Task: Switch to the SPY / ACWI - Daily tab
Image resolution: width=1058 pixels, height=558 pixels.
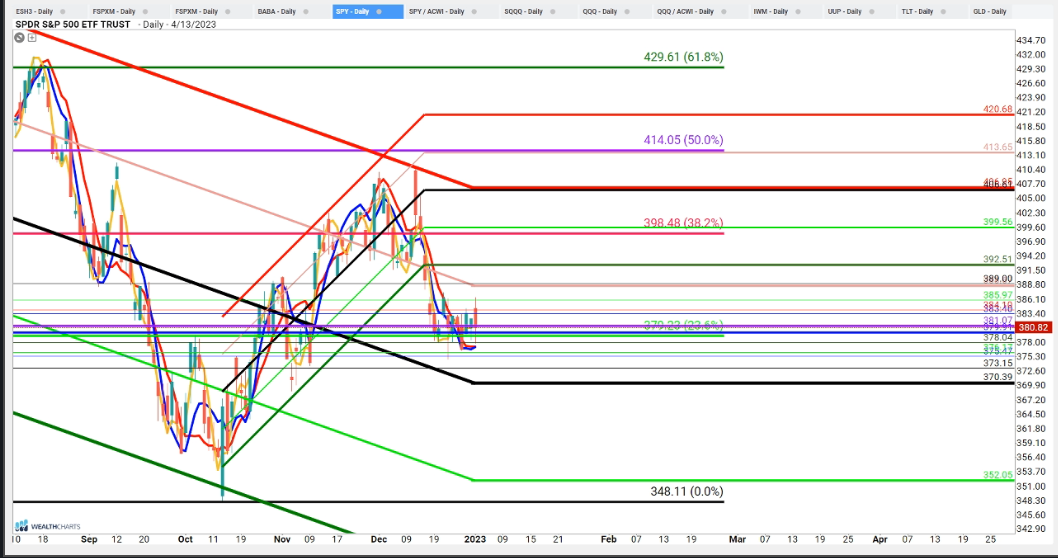Action: coord(445,11)
